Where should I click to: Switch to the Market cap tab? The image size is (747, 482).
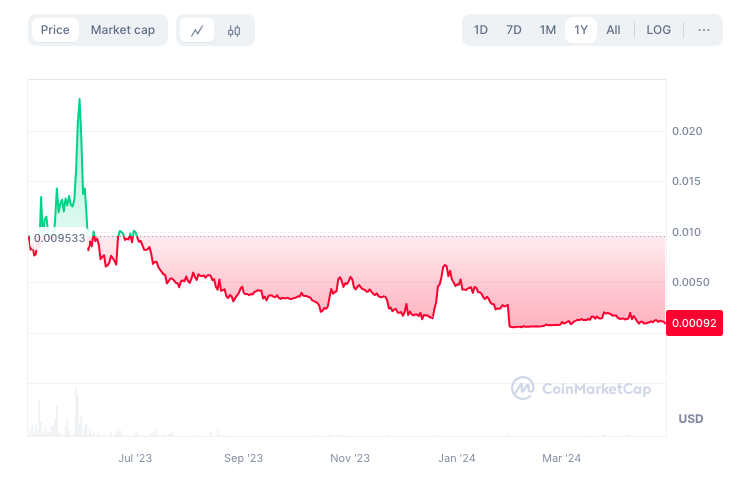tap(123, 30)
